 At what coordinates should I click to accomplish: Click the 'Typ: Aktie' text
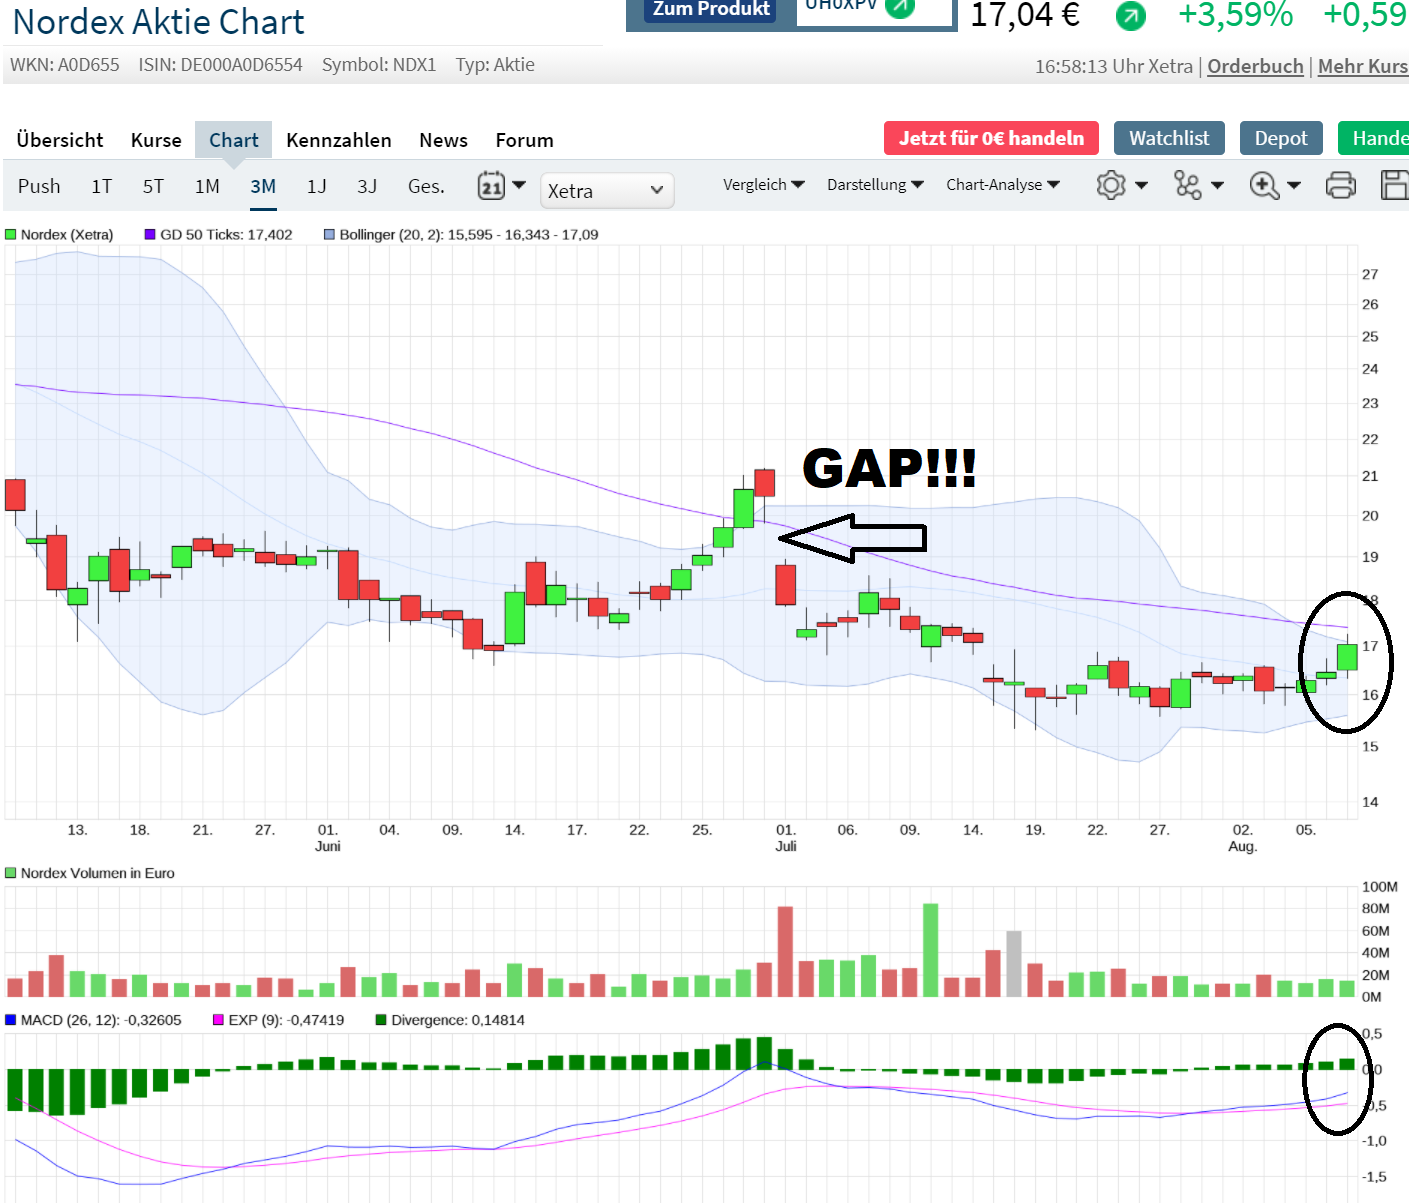[495, 65]
